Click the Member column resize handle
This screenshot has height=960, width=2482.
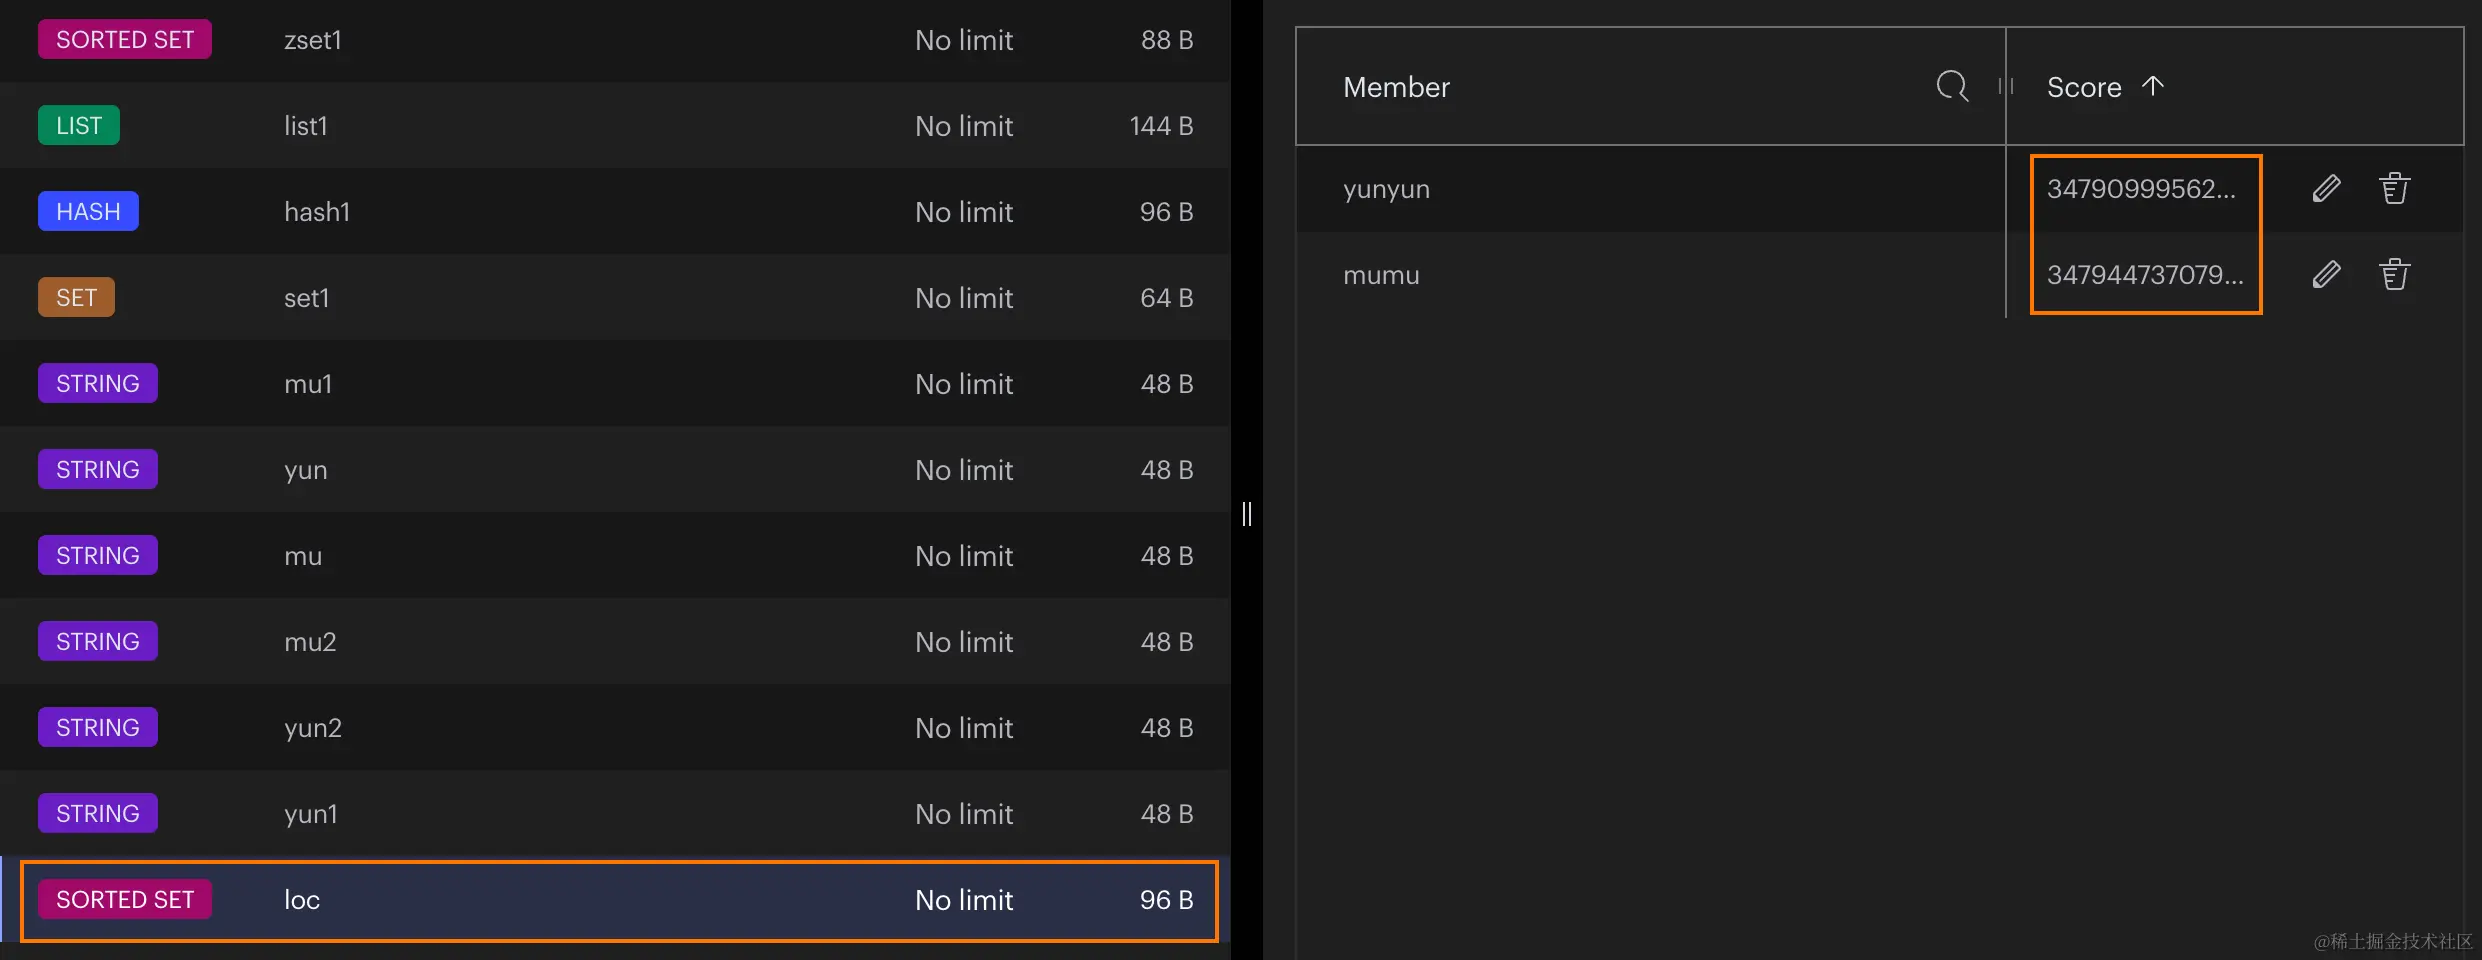(2005, 86)
